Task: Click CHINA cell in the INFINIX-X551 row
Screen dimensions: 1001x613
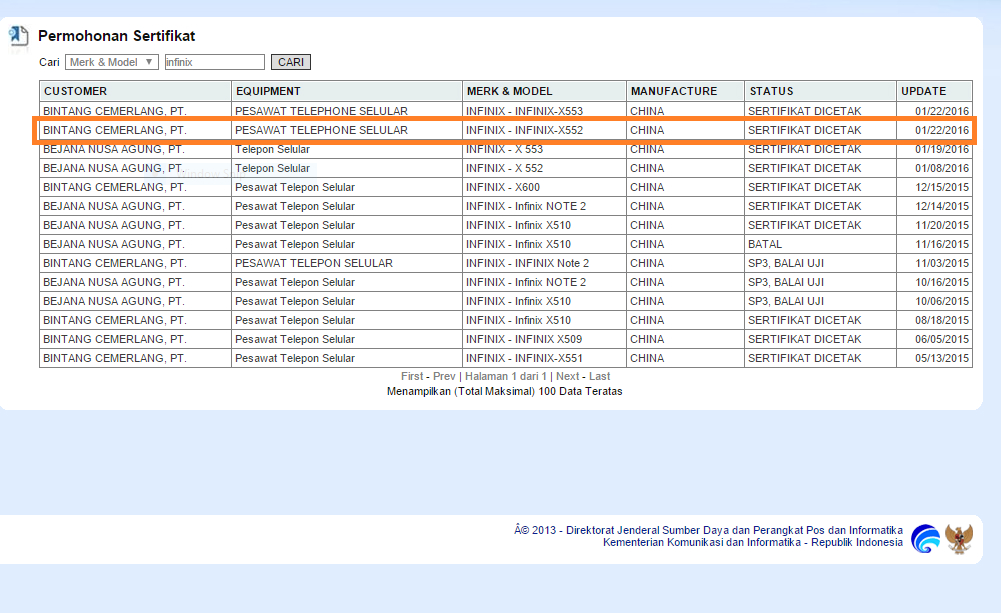Action: pyautogui.click(x=685, y=358)
